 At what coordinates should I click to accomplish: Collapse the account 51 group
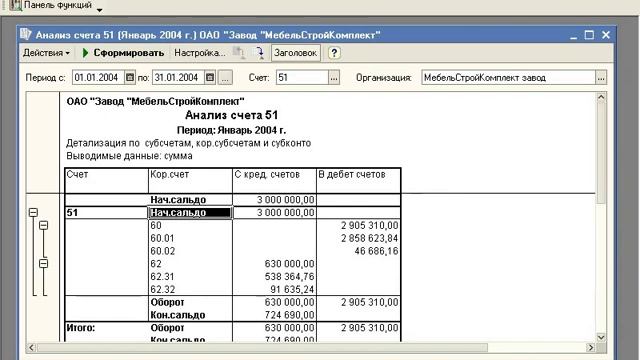(x=33, y=212)
